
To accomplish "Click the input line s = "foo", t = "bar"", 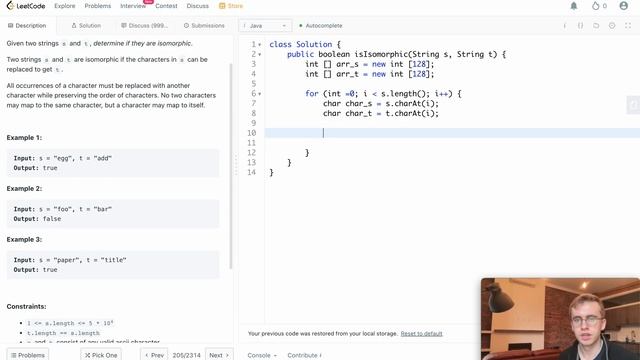I will click(x=62, y=209).
